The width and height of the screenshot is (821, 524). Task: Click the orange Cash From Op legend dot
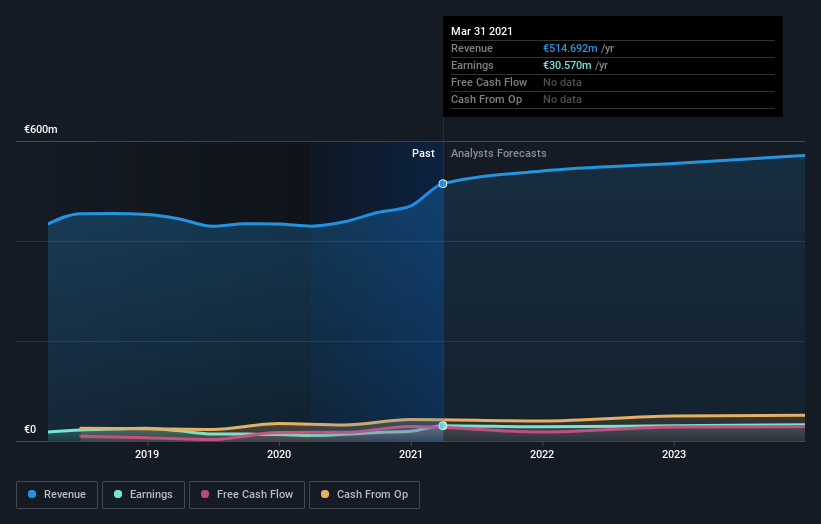(x=325, y=494)
